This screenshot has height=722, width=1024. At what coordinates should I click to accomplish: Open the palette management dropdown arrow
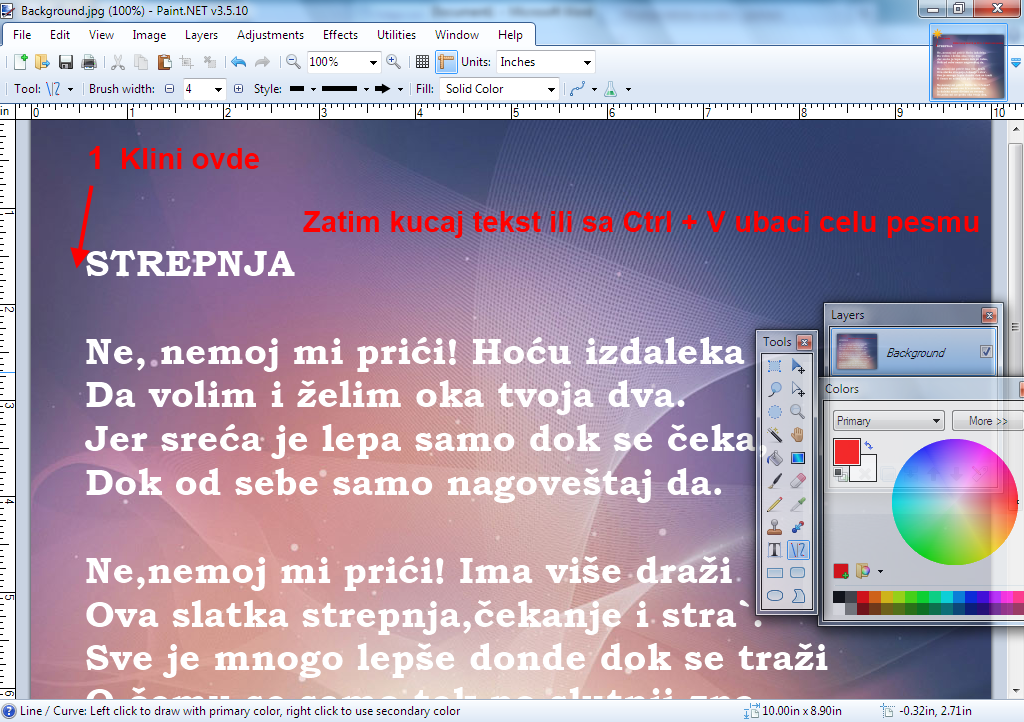click(x=880, y=572)
